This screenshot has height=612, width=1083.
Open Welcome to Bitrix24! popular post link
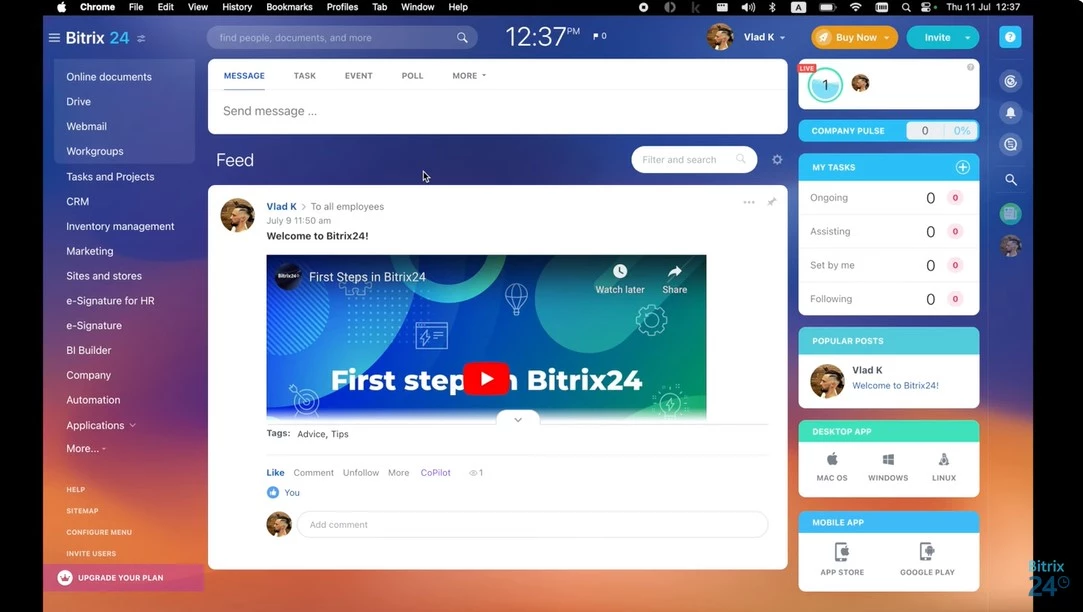click(x=895, y=385)
